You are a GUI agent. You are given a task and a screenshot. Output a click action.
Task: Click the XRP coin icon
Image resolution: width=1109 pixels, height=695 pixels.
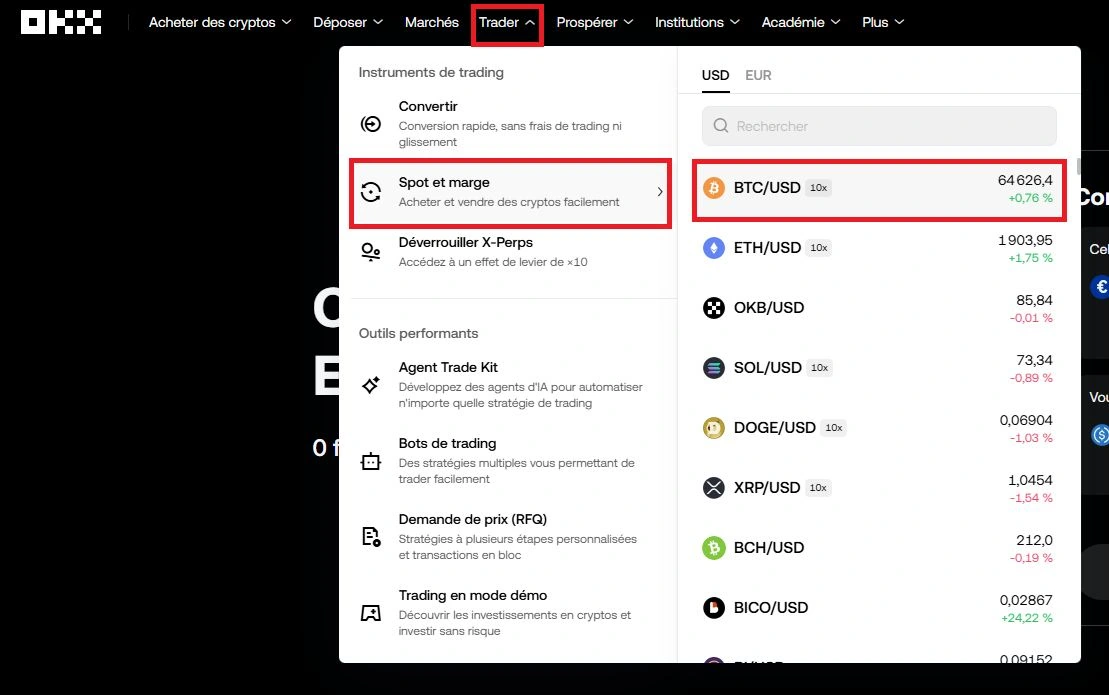coord(714,488)
